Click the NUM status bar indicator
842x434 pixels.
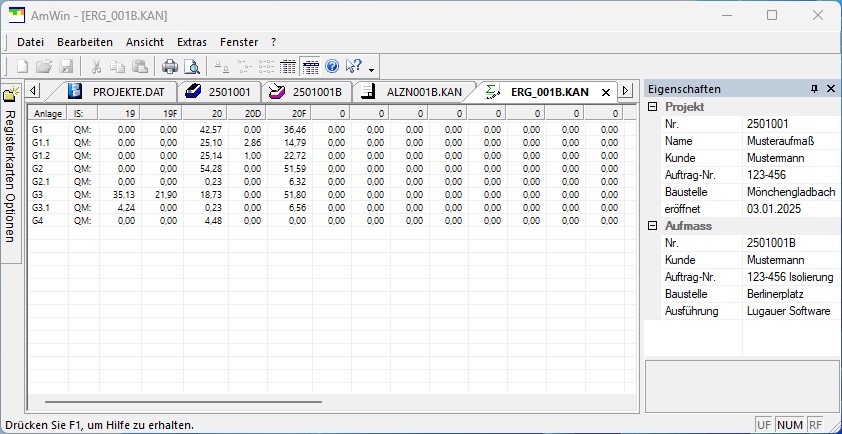(789, 425)
